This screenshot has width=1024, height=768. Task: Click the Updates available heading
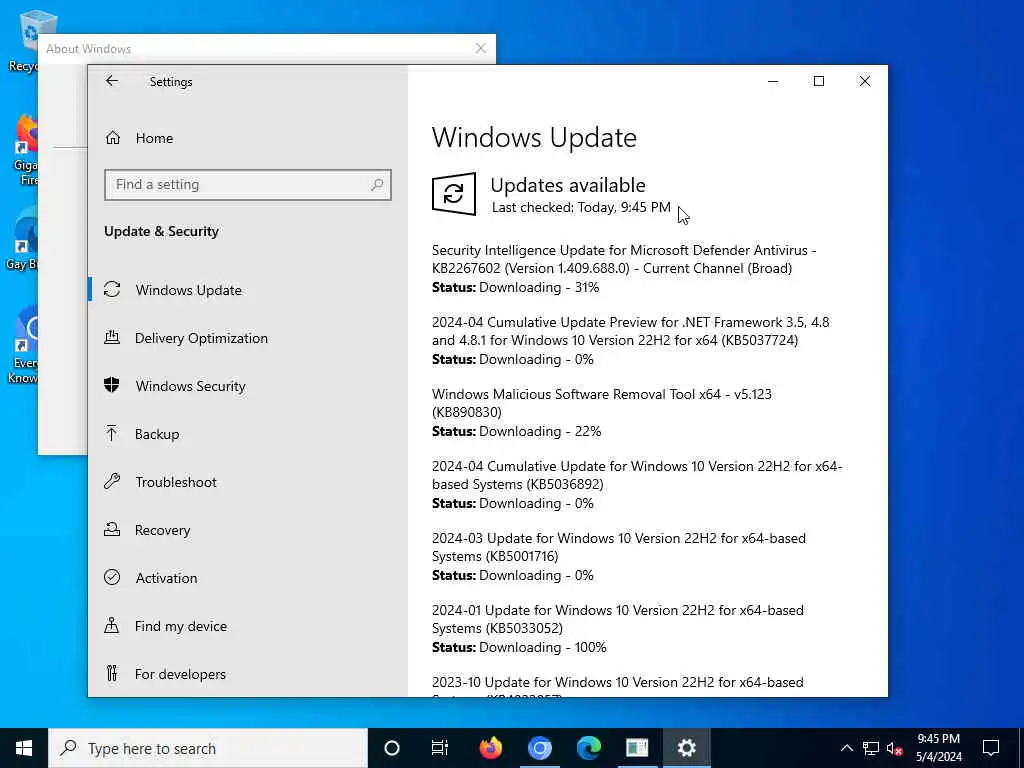tap(568, 185)
